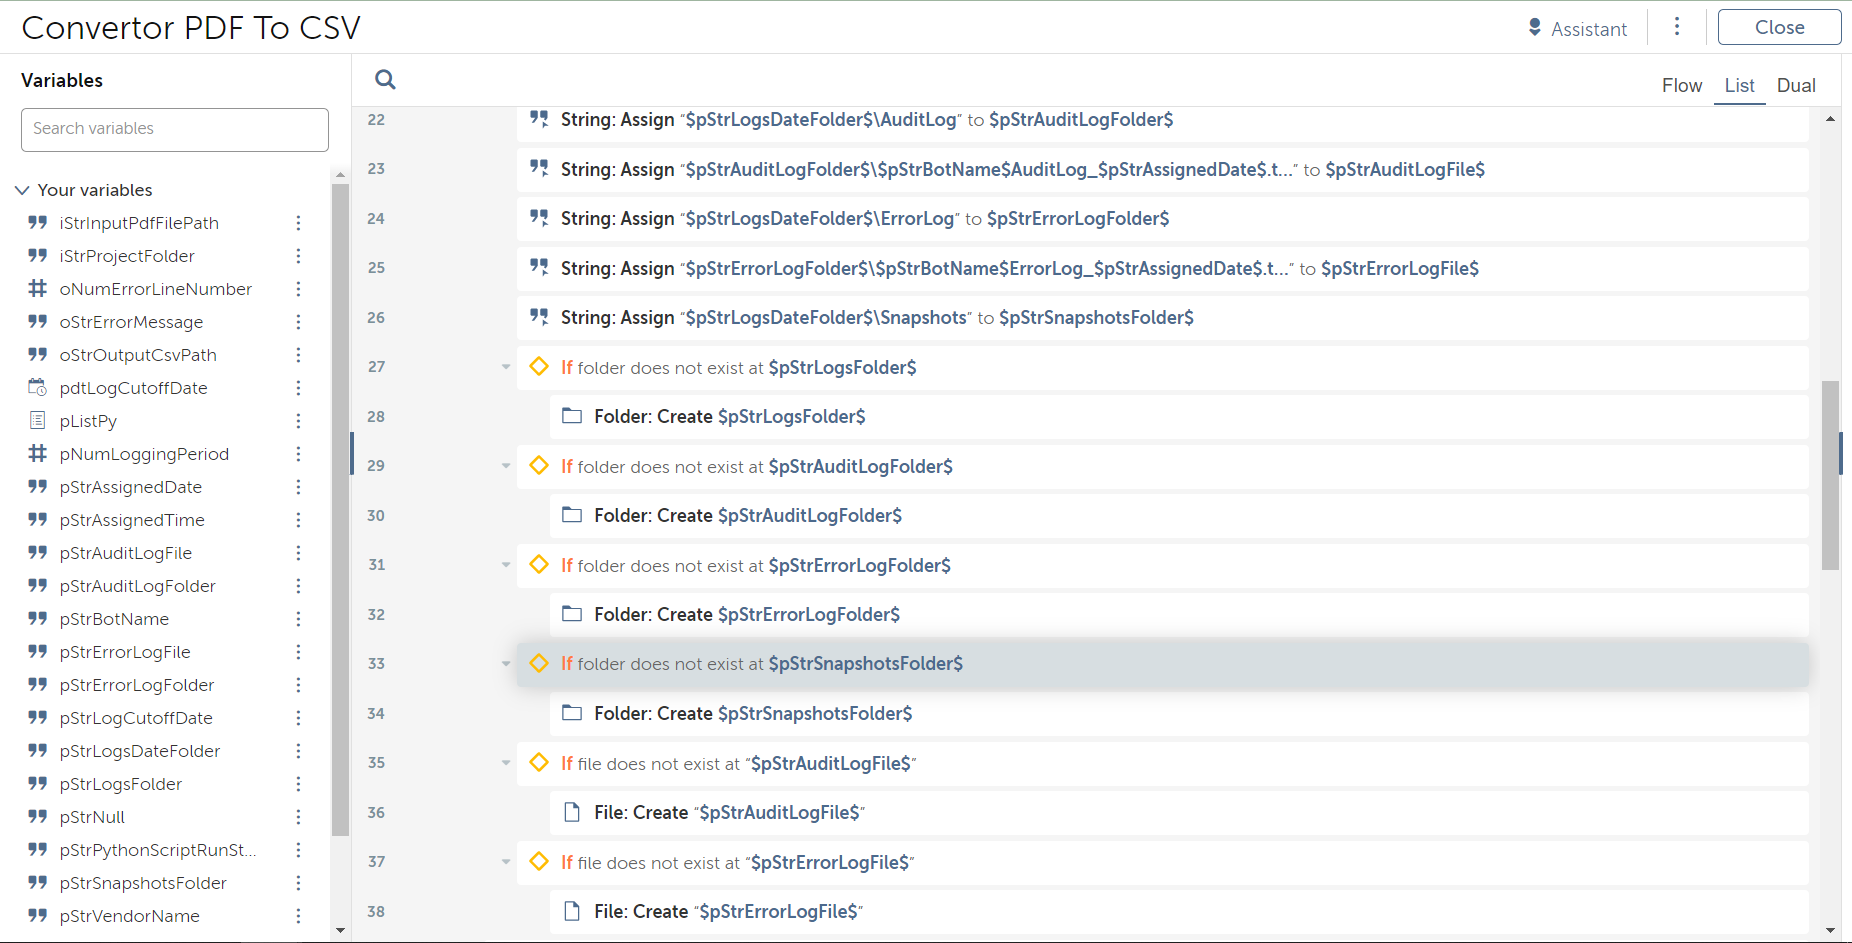The height and width of the screenshot is (943, 1852).
Task: Select the List view tab
Action: click(1739, 86)
